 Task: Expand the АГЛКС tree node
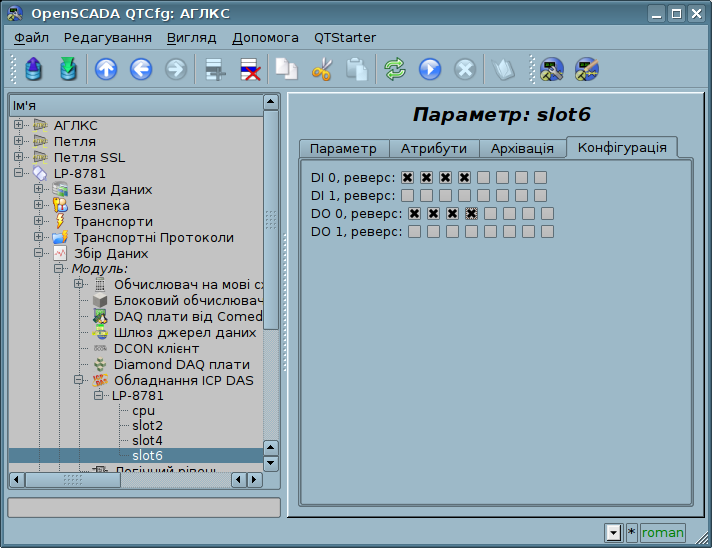19,126
